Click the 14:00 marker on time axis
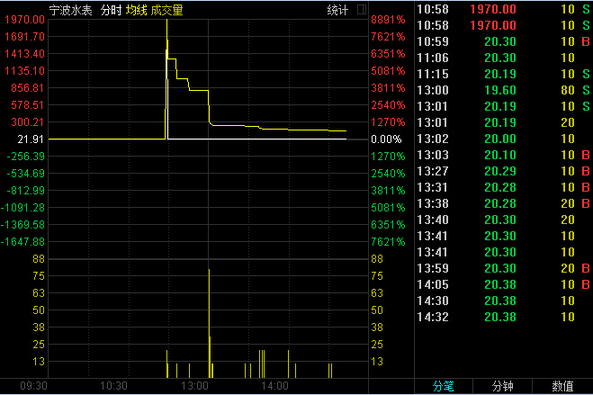Viewport: 593px width, 395px height. [x=275, y=386]
